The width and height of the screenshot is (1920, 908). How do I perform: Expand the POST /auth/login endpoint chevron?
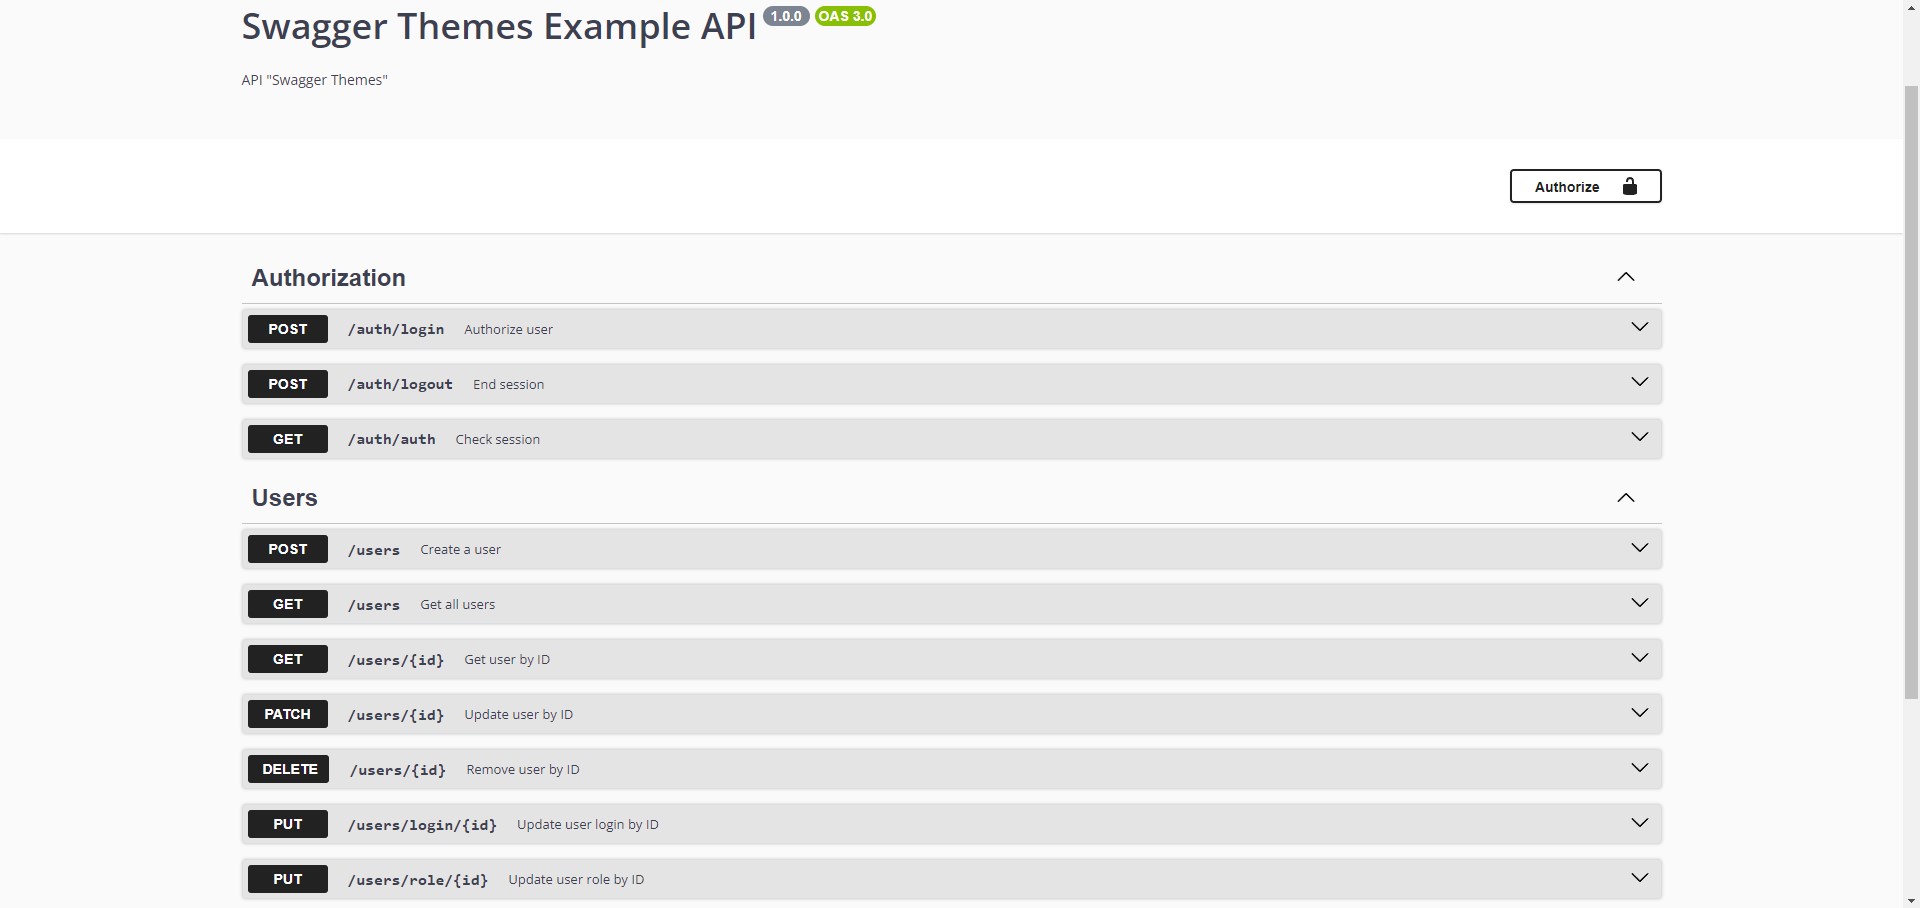[x=1640, y=327]
